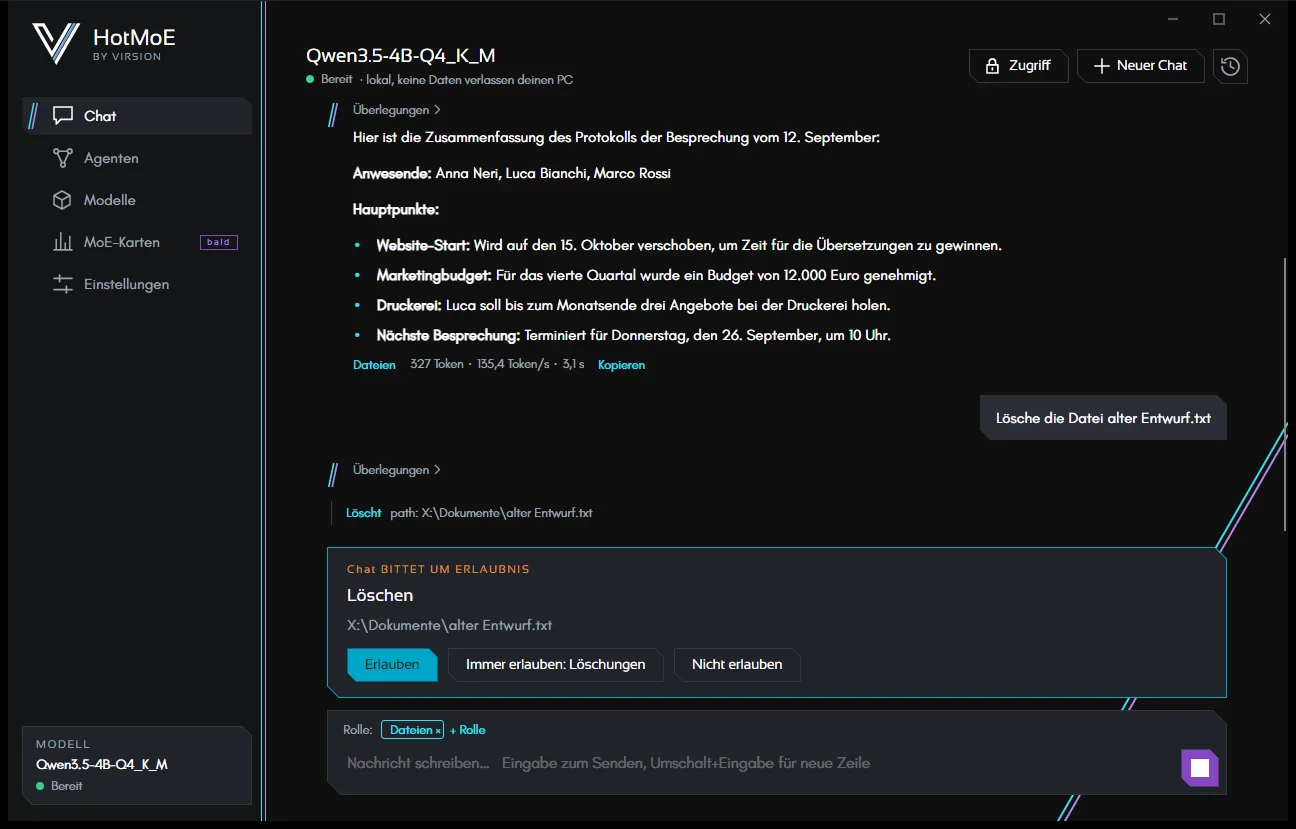
Task: Open chat history clock icon
Action: [1230, 66]
